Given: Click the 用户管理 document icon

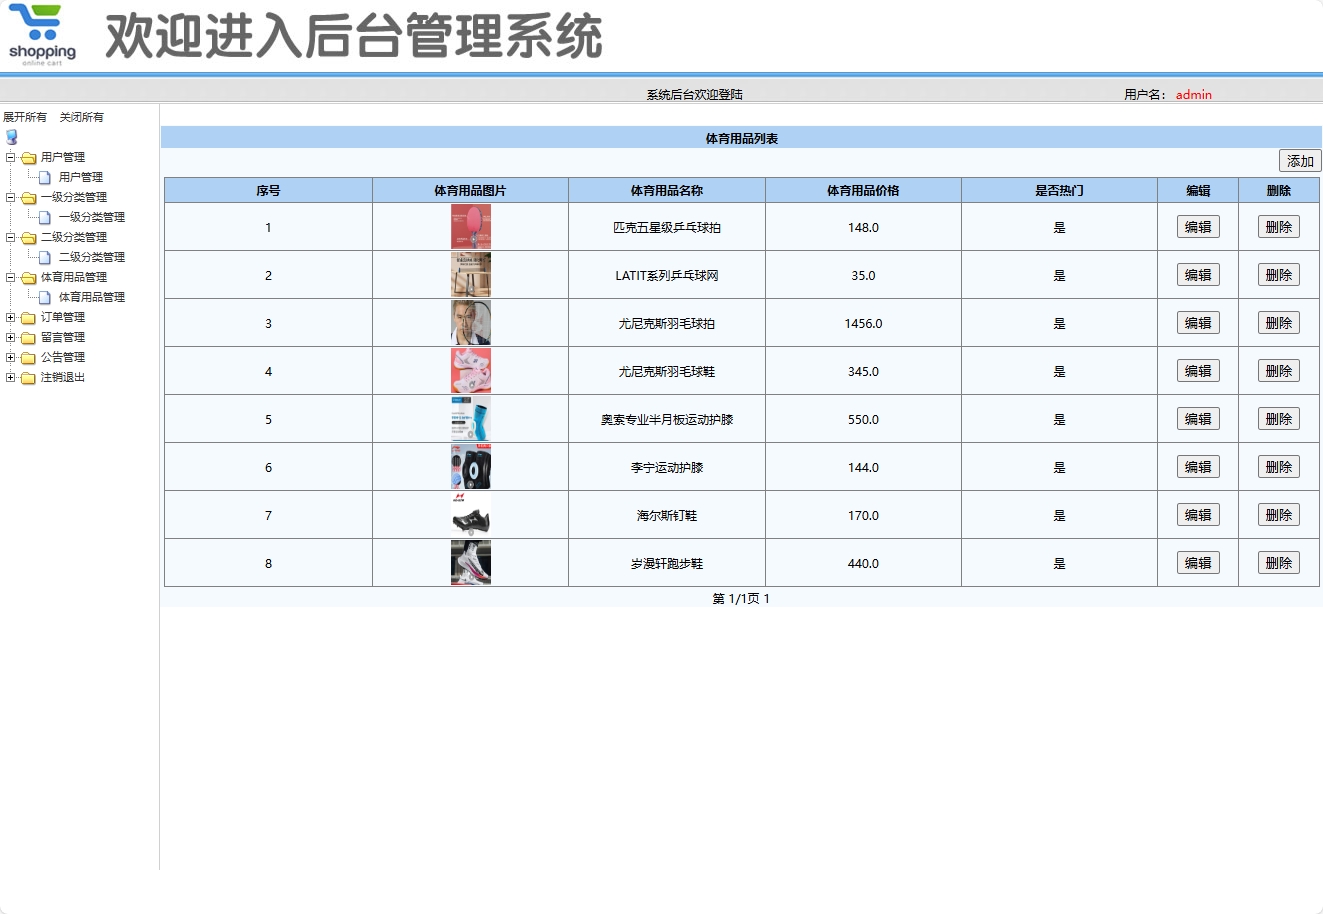Looking at the screenshot, I should [45, 177].
